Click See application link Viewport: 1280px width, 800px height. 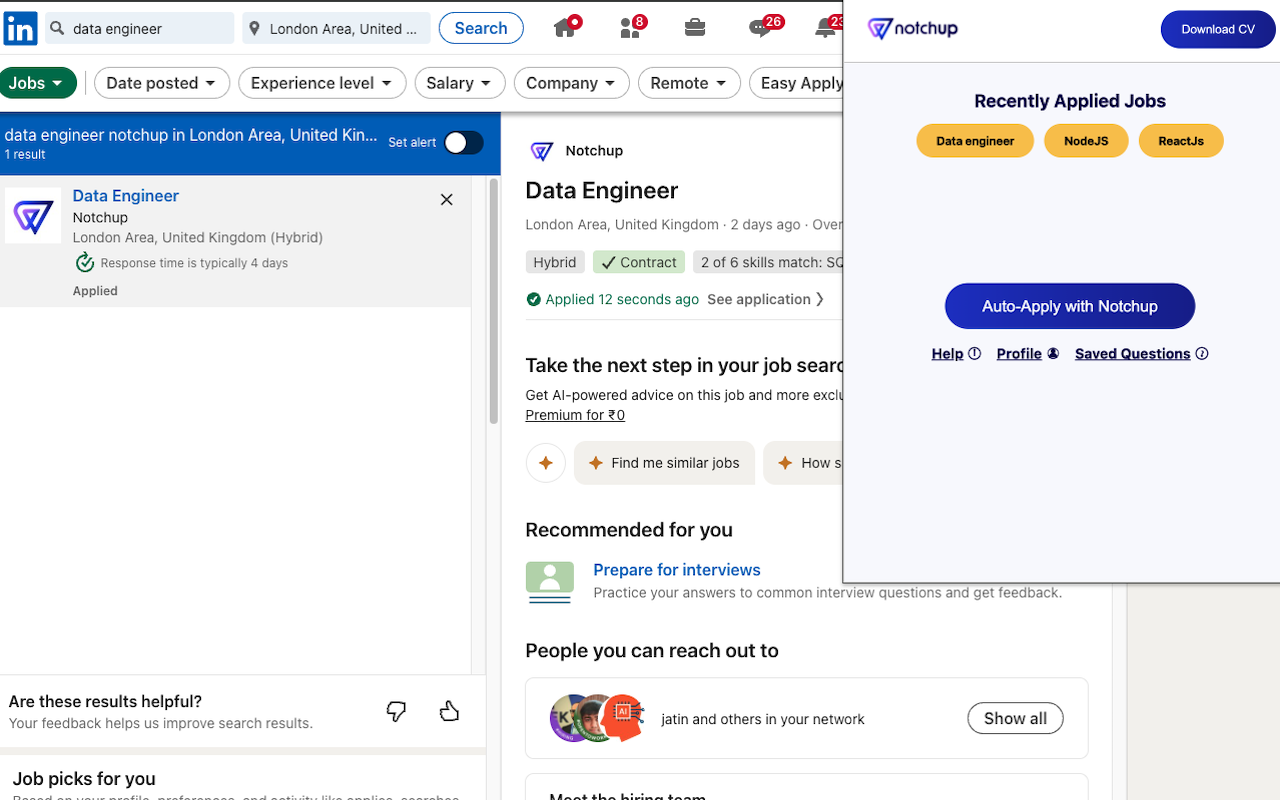[766, 299]
